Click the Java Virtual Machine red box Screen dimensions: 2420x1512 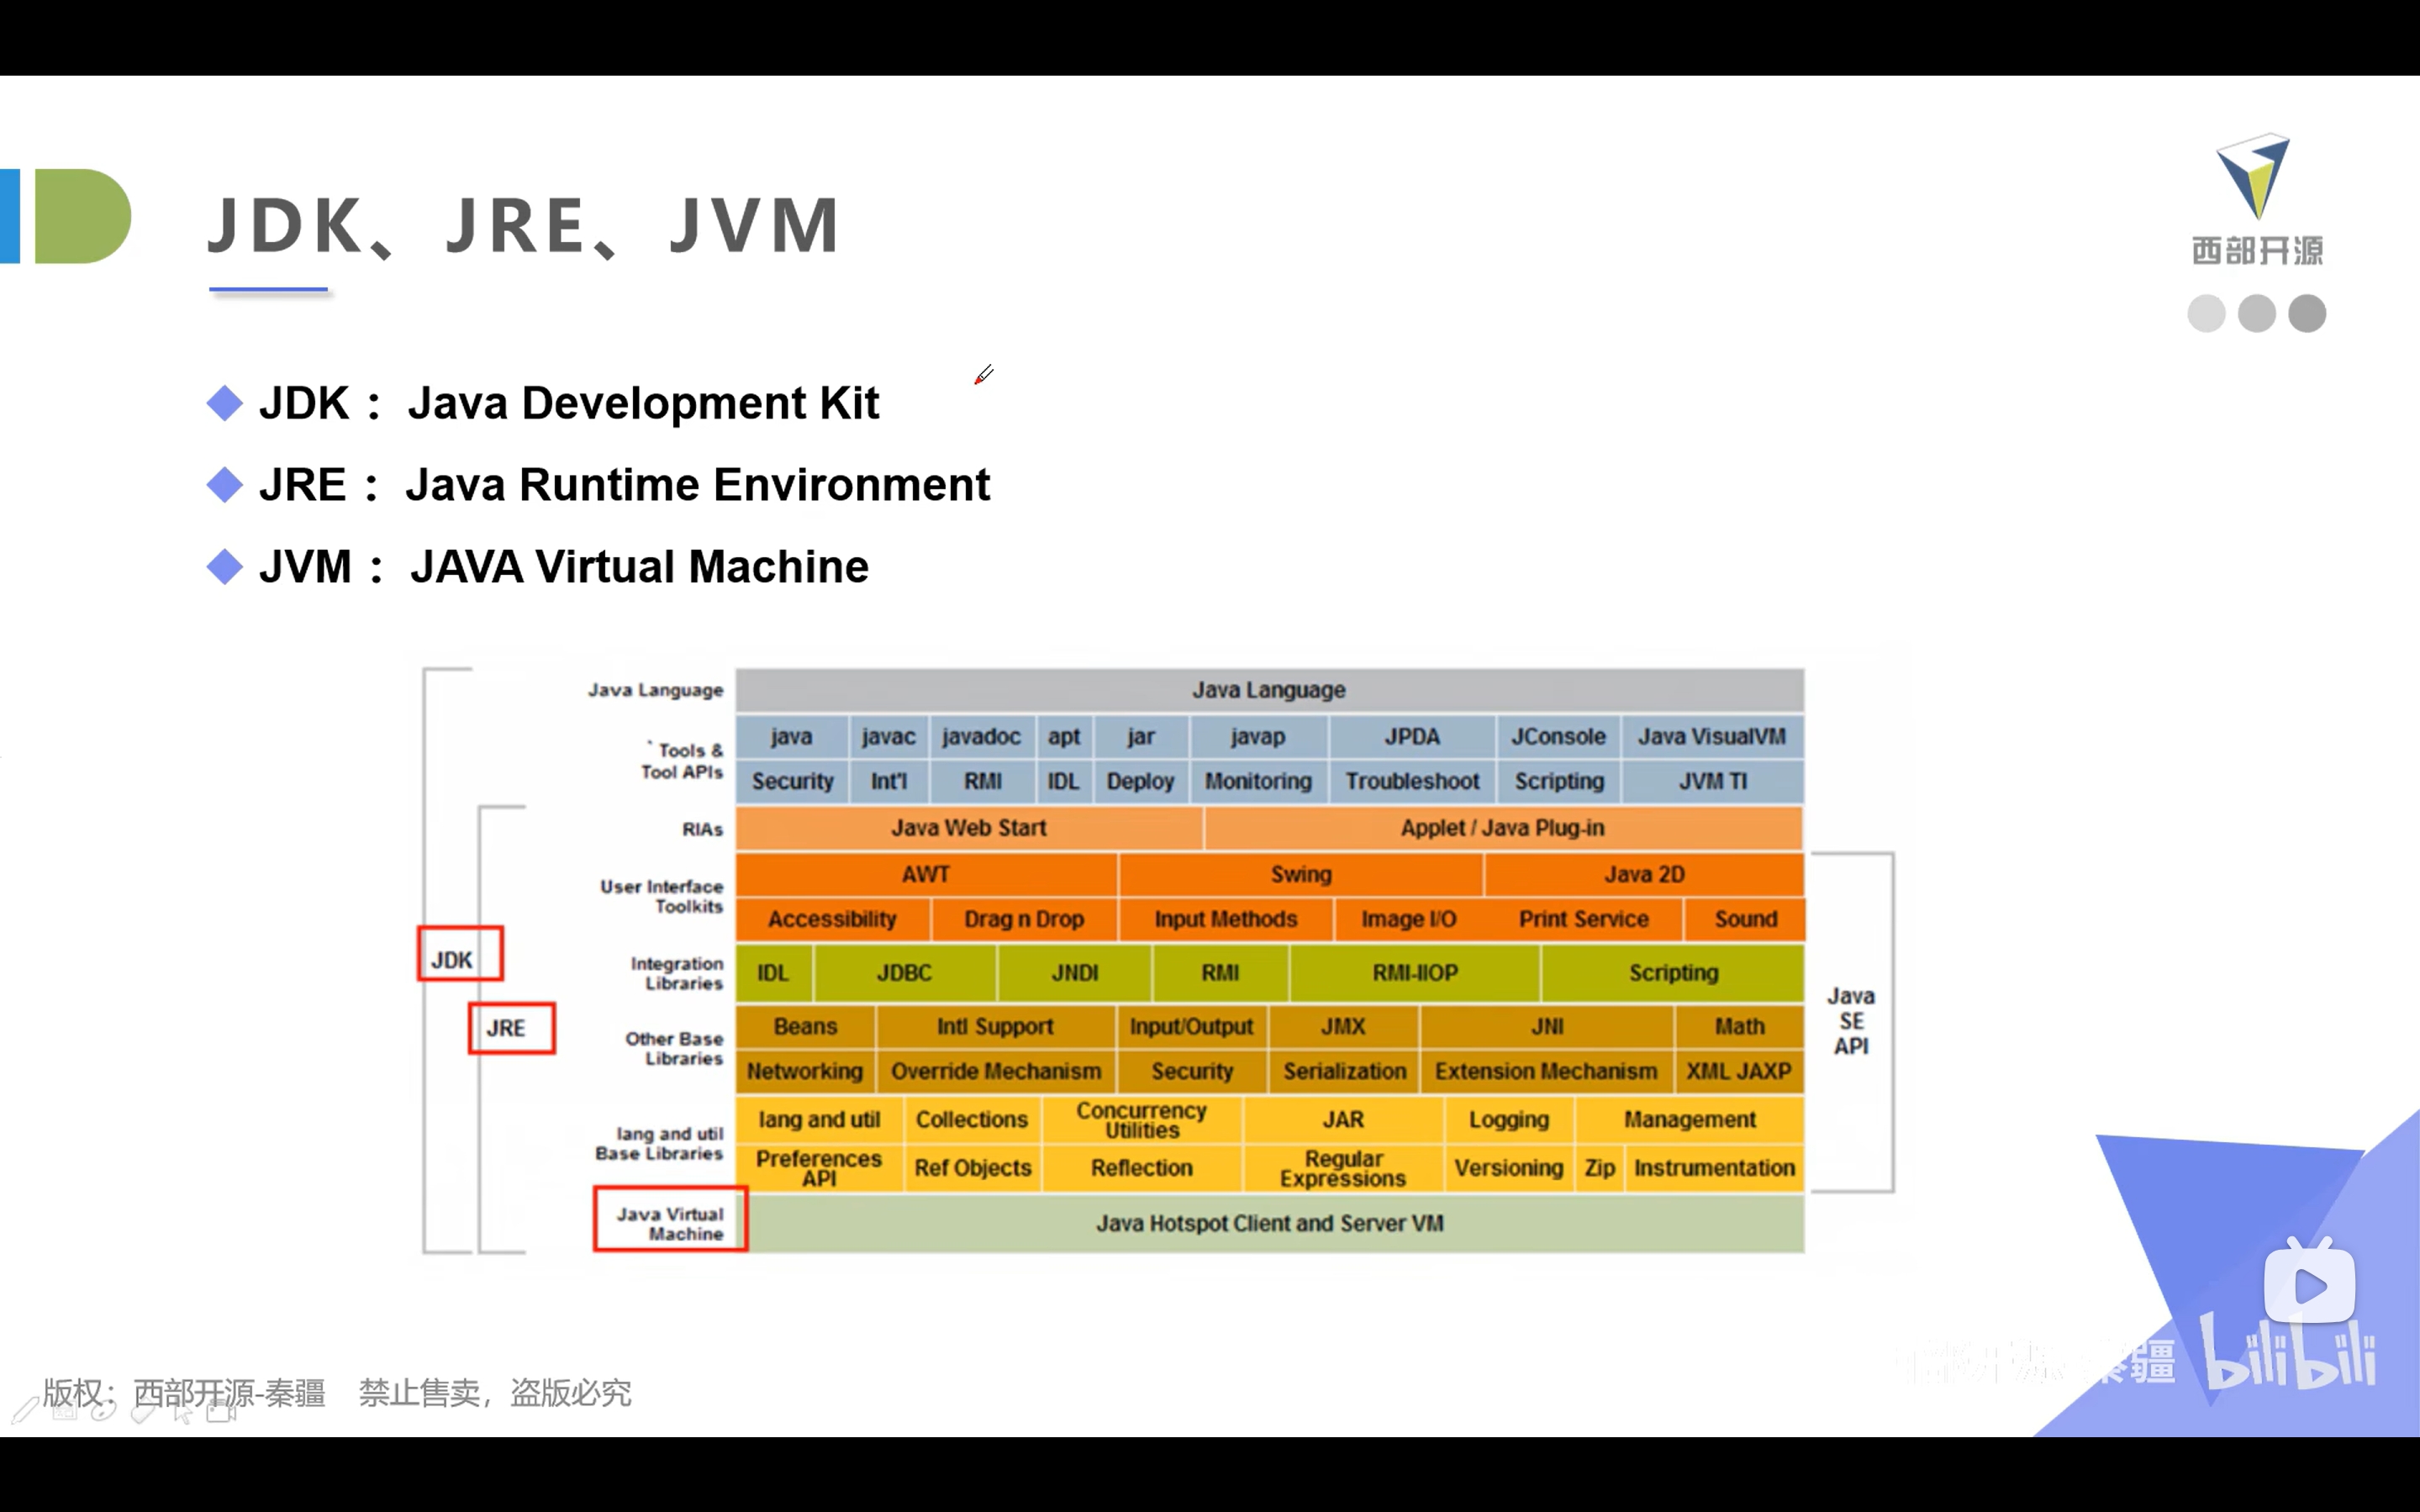click(670, 1219)
